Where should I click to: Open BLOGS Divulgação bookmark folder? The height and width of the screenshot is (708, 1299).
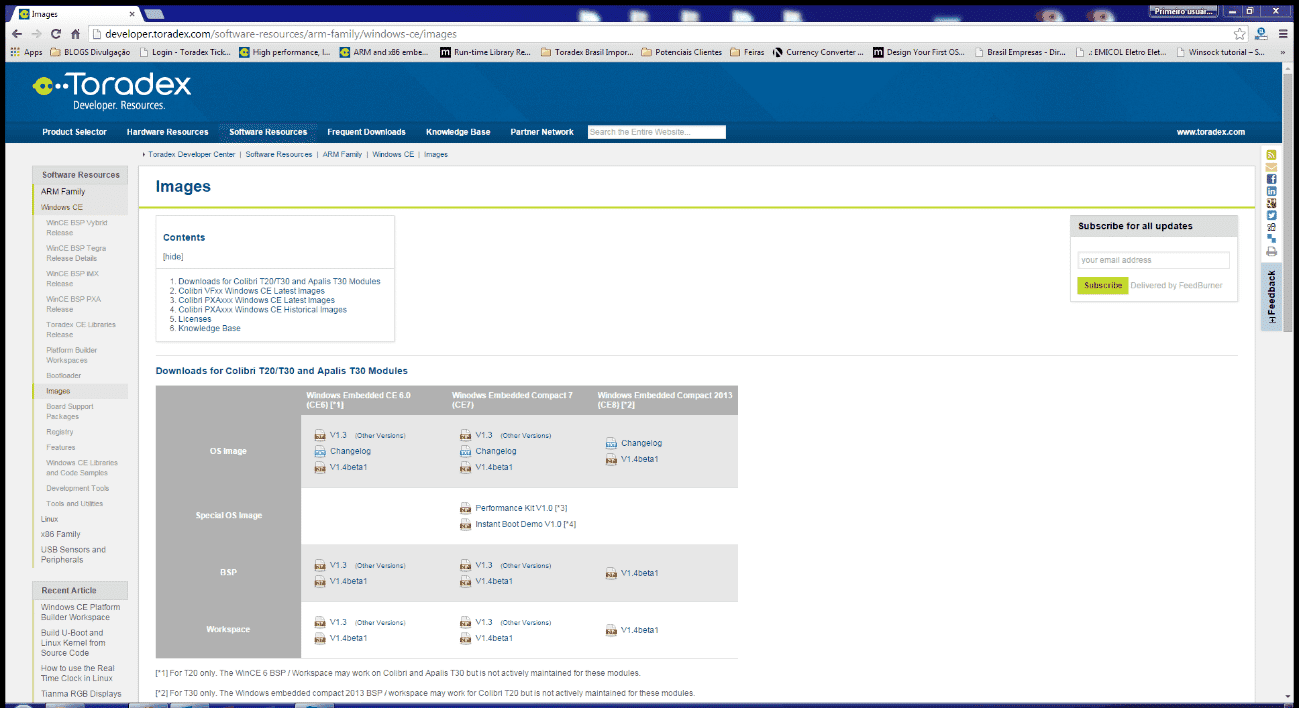(x=91, y=52)
